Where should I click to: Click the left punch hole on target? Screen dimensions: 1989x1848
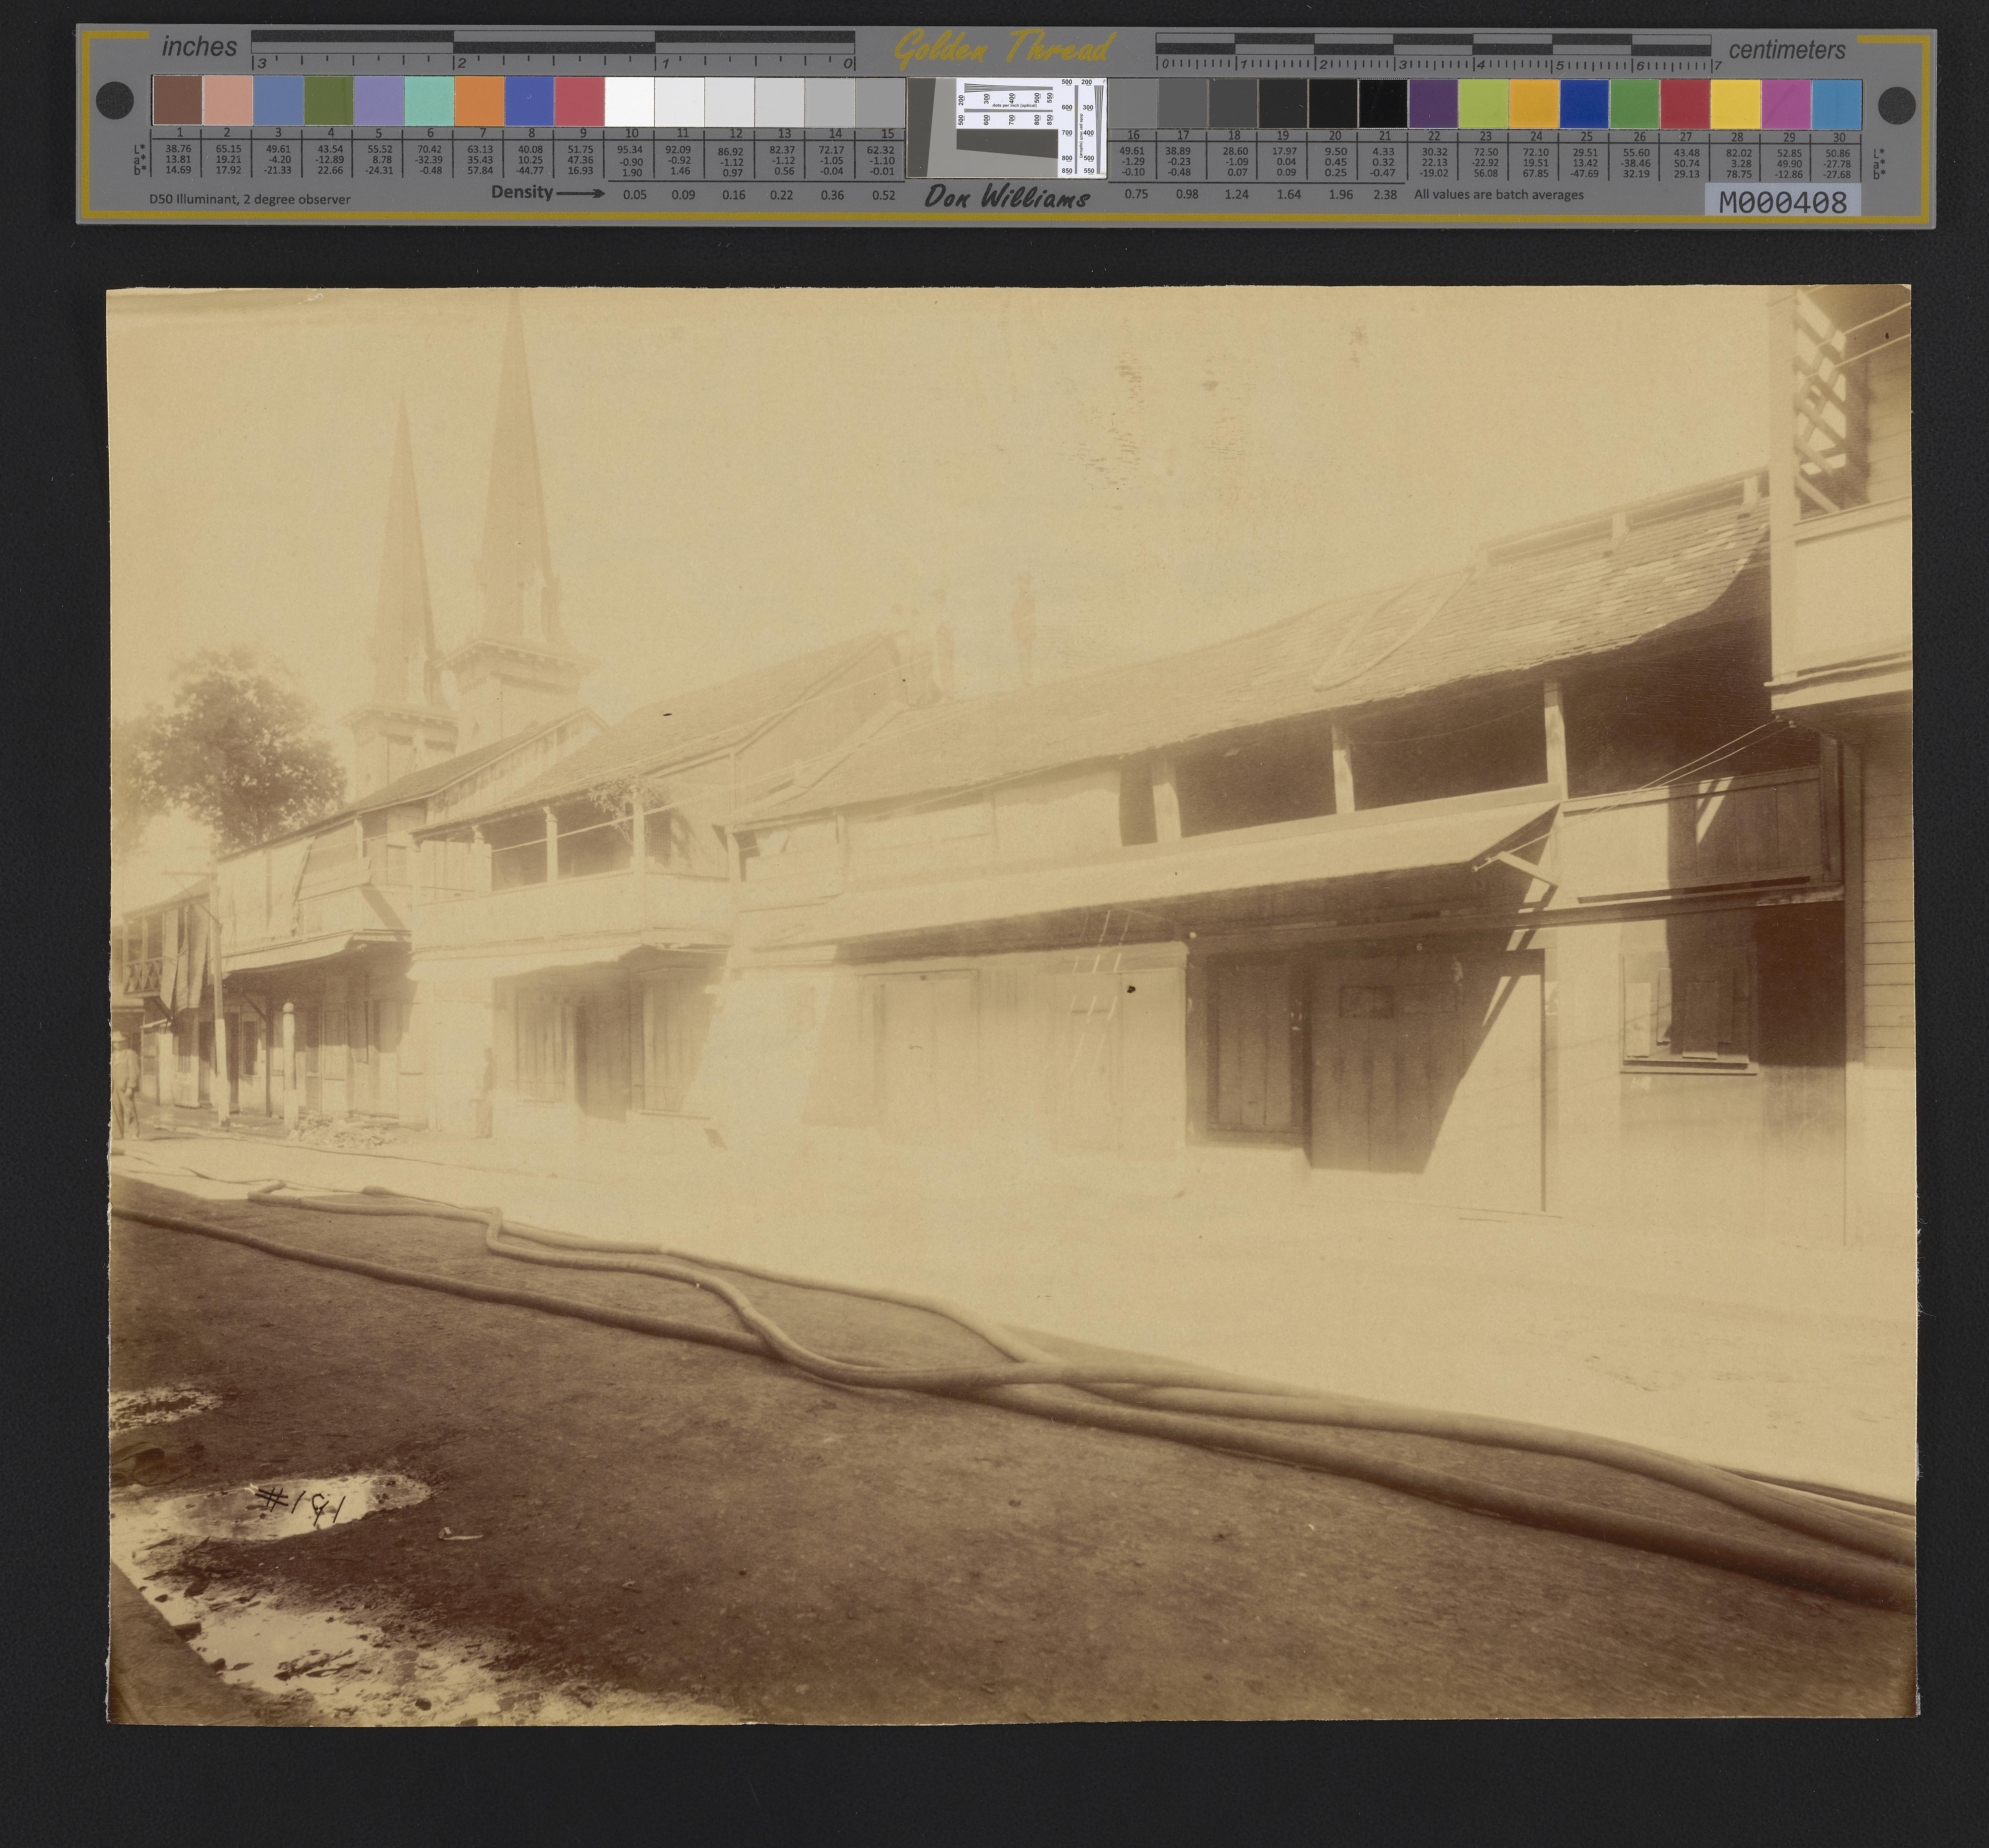click(x=115, y=100)
